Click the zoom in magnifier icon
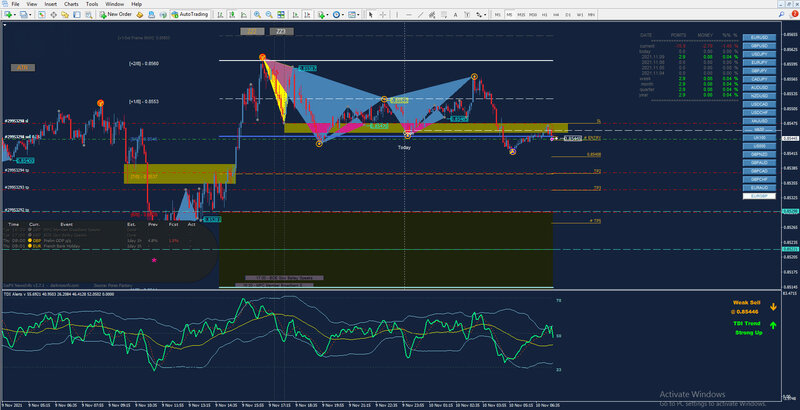Image resolution: width=800 pixels, height=410 pixels. 256,15
